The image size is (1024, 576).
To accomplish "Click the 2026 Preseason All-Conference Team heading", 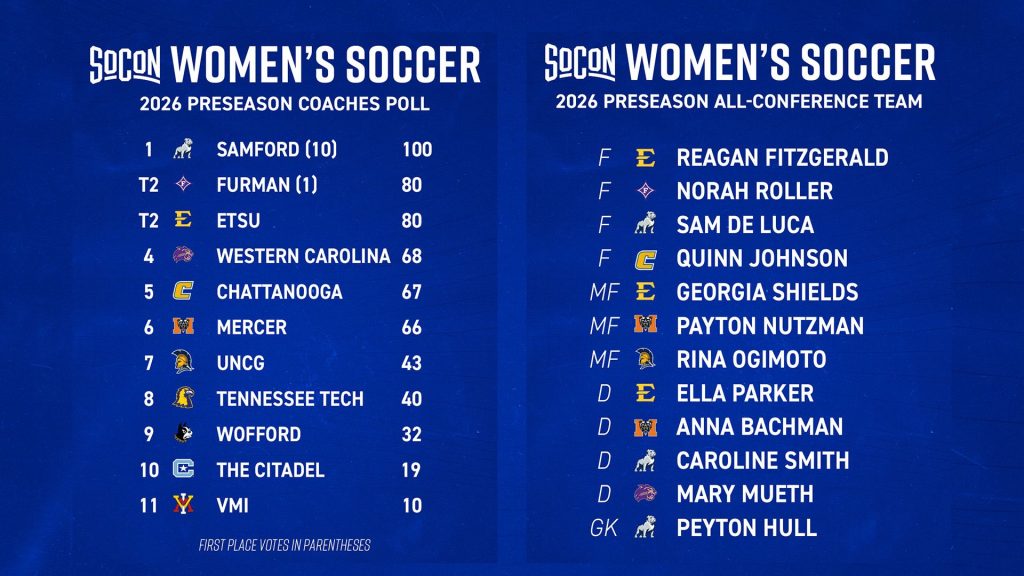I will [x=739, y=102].
